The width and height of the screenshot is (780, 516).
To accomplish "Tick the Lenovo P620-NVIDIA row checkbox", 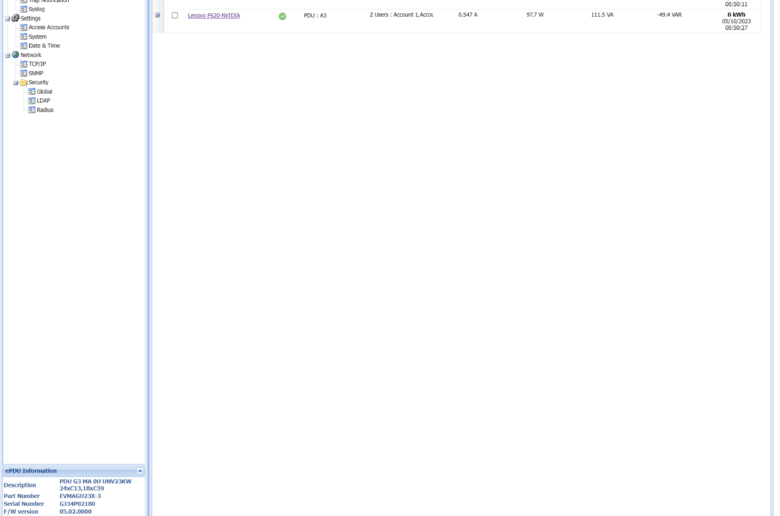I will tap(175, 15).
